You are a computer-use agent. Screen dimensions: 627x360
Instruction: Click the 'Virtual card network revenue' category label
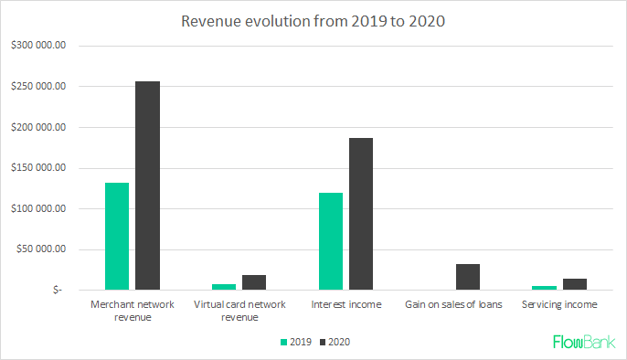tap(240, 311)
